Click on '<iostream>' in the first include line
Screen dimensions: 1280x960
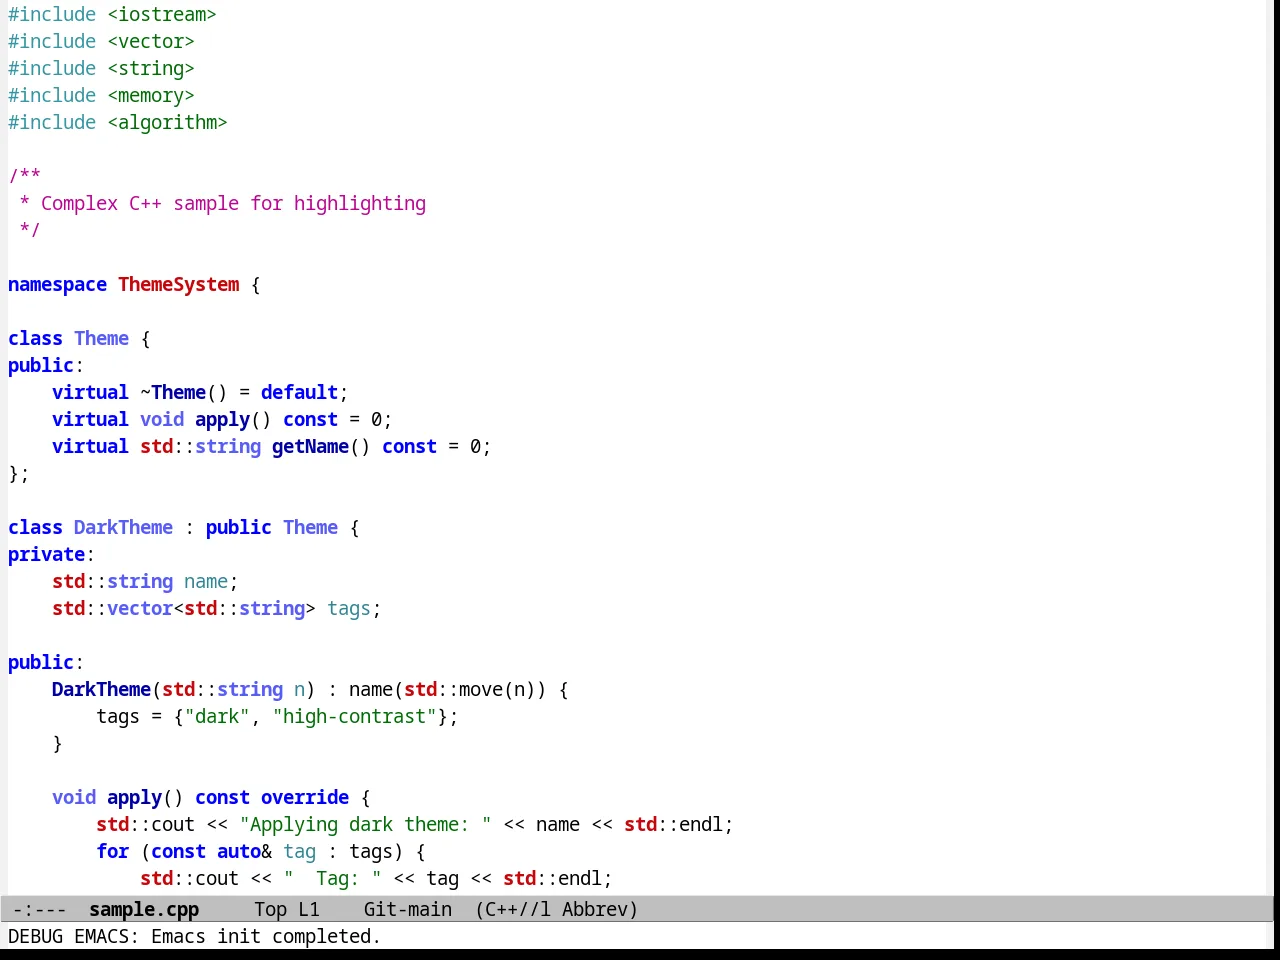coord(162,14)
